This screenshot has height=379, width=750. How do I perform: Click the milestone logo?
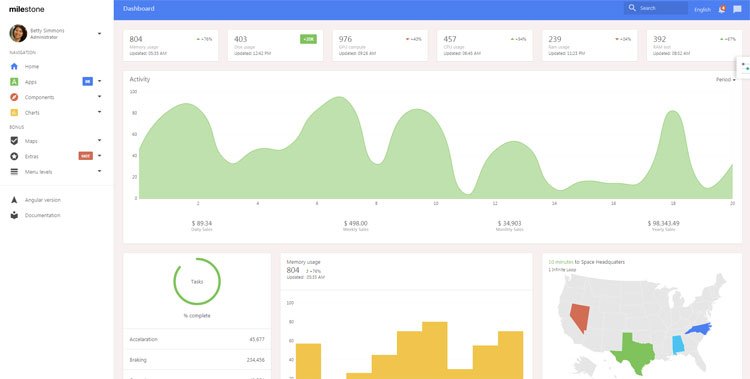point(27,9)
